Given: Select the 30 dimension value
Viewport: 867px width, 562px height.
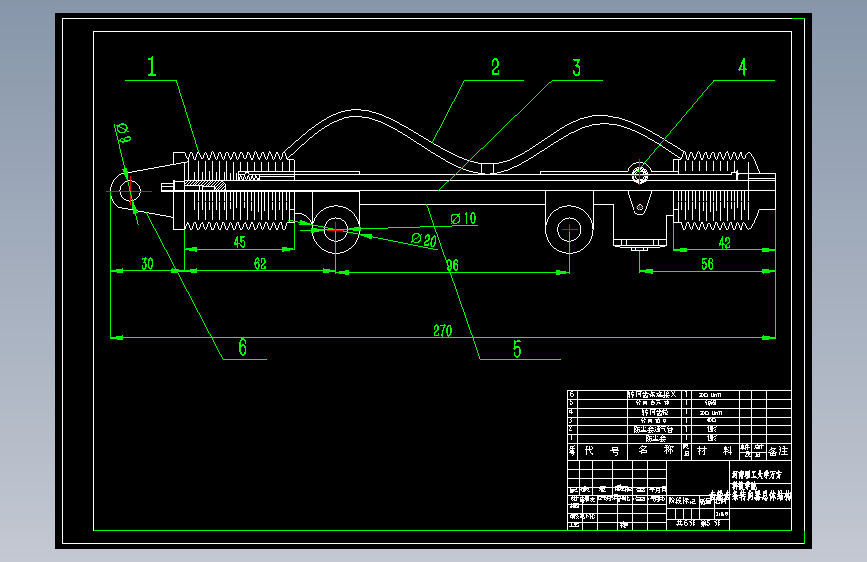Looking at the screenshot, I should [x=147, y=264].
